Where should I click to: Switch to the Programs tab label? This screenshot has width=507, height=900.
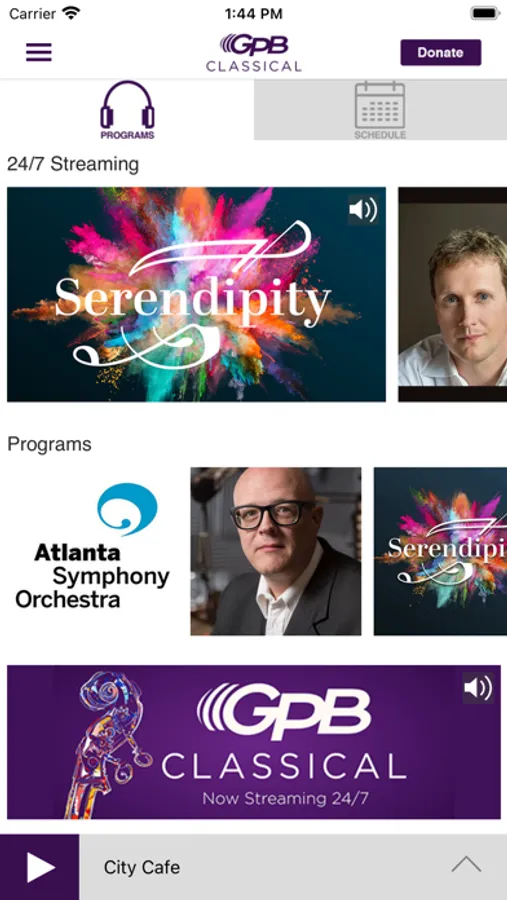coord(127,136)
